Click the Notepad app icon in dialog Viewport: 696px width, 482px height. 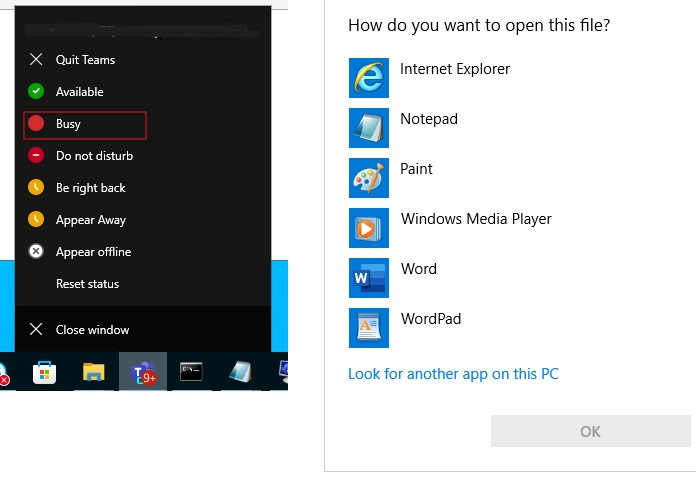click(x=369, y=128)
